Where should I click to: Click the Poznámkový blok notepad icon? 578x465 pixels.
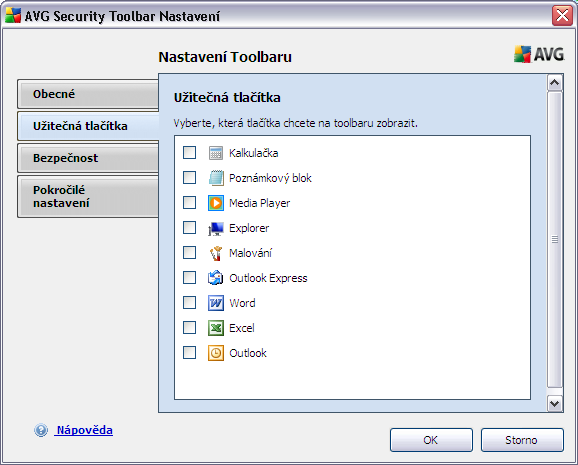tap(216, 178)
